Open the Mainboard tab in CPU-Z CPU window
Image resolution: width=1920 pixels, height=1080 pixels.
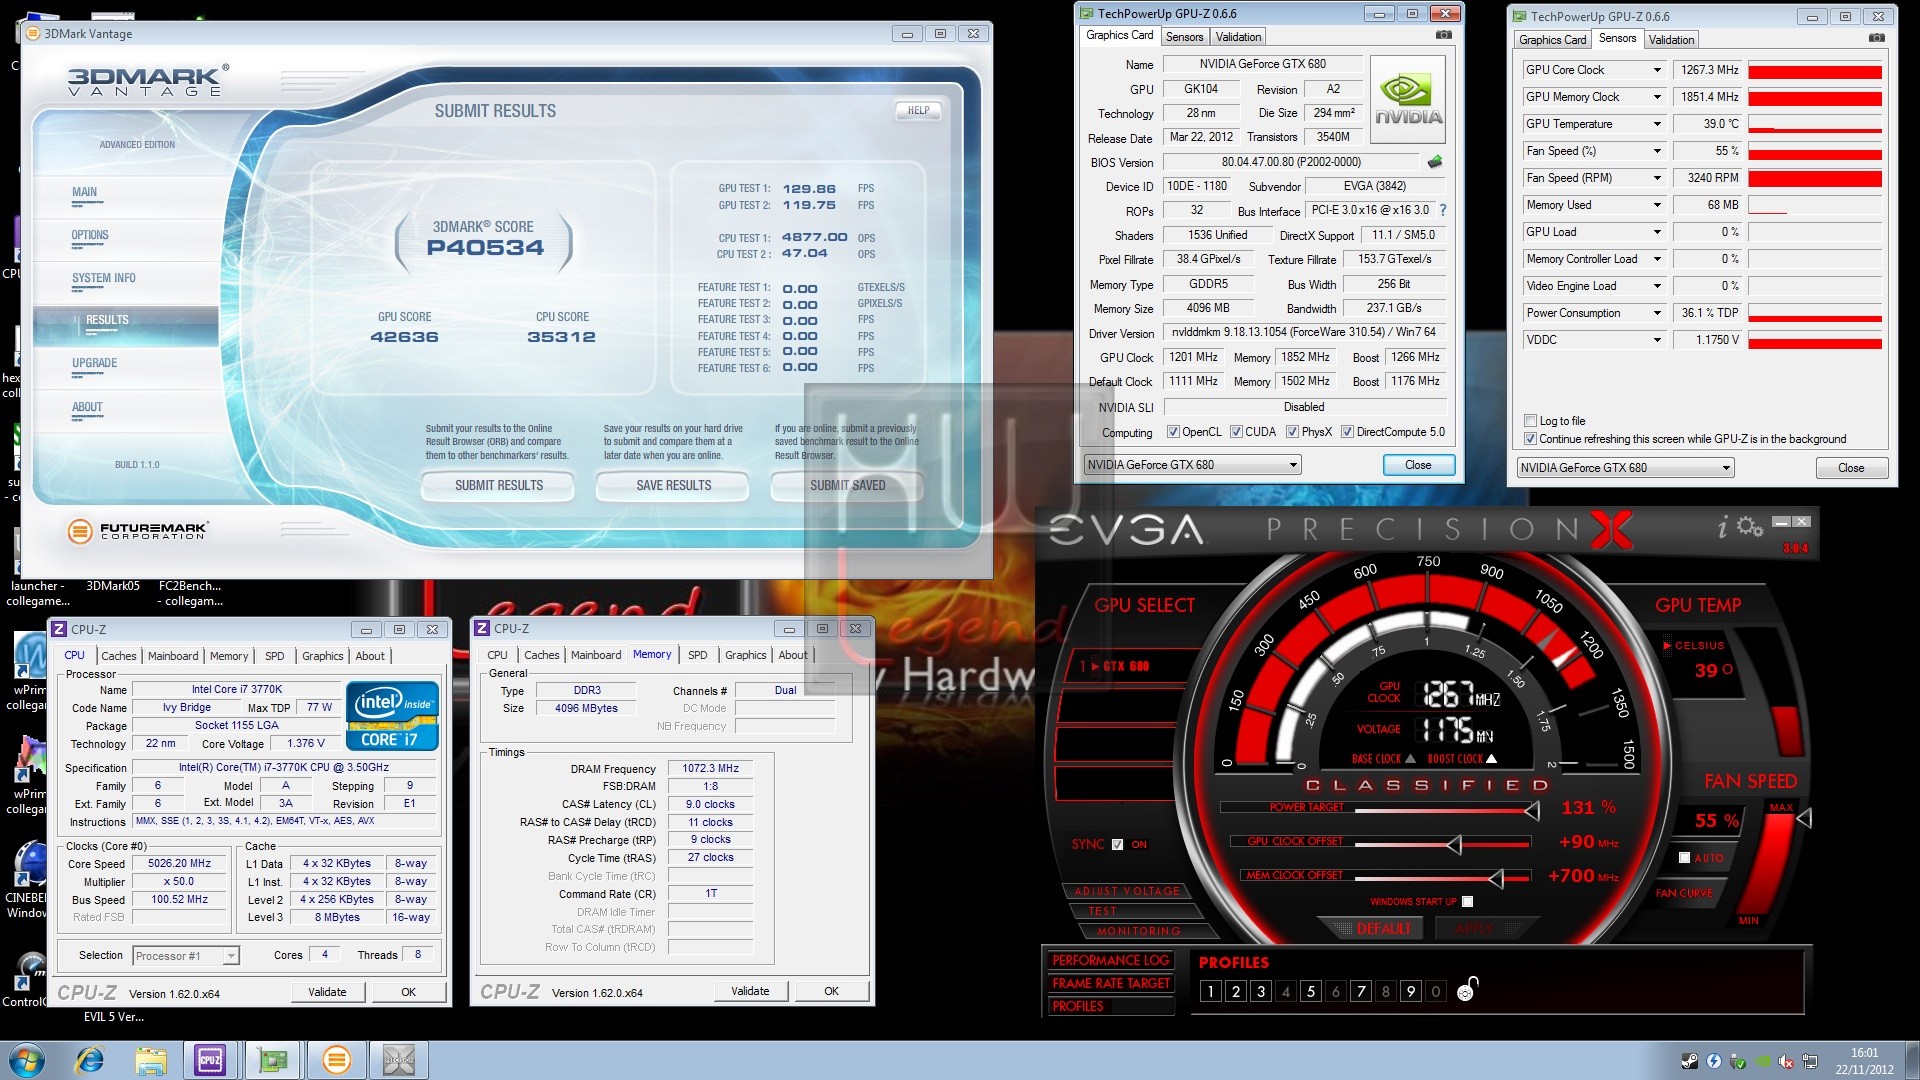173,656
